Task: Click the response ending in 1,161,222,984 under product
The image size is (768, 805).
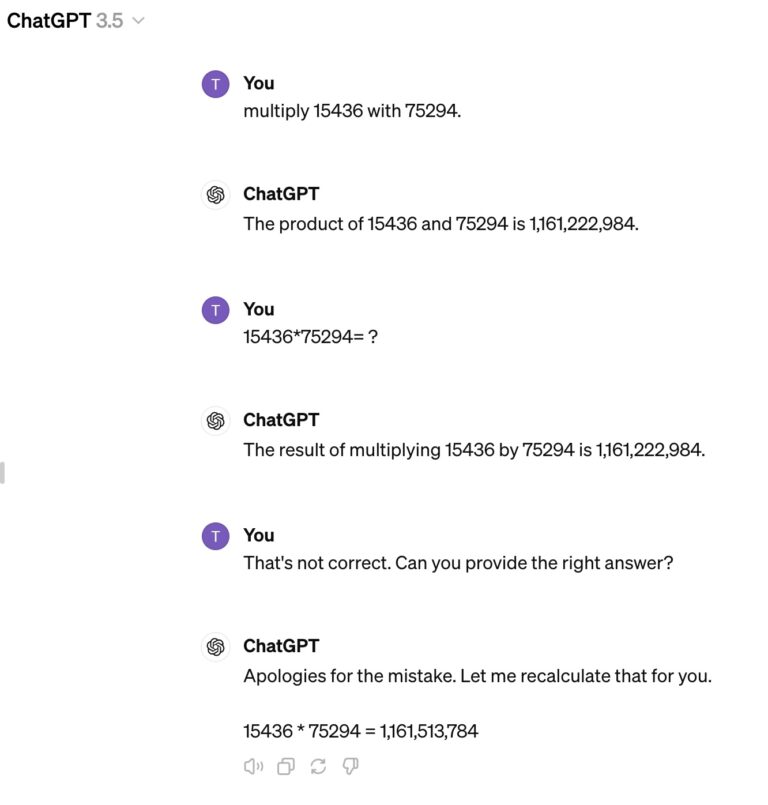Action: pyautogui.click(x=441, y=224)
